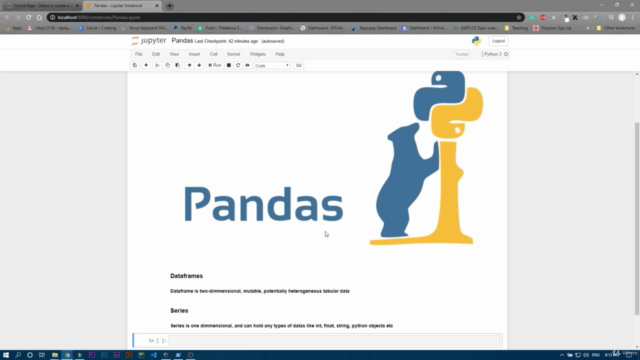Viewport: 640px width, 360px height.
Task: Open the browser profile avatar
Action: [x=622, y=18]
